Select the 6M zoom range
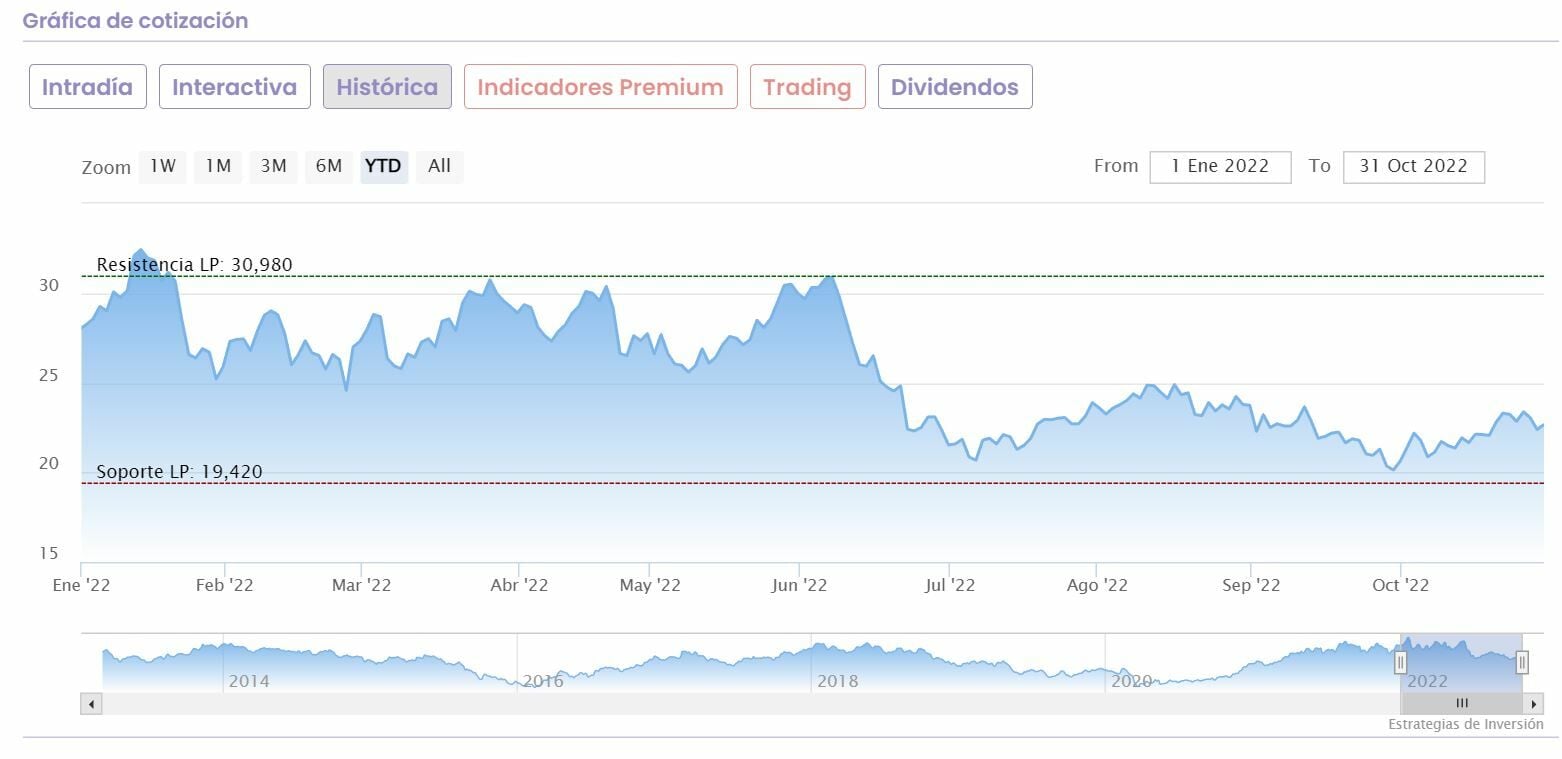This screenshot has width=1562, height=759. click(329, 166)
